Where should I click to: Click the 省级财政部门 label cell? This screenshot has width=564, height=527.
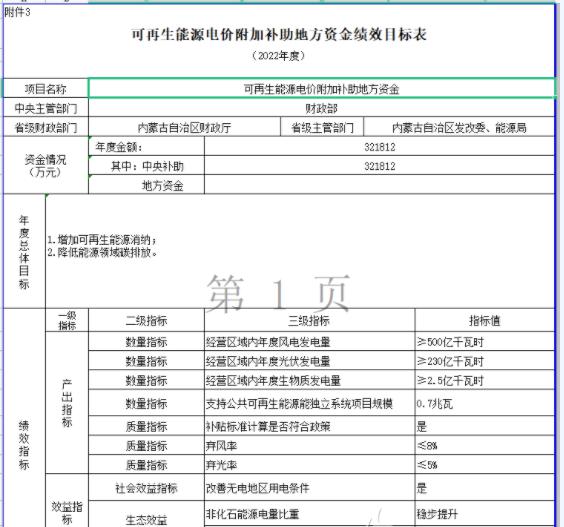(46, 127)
